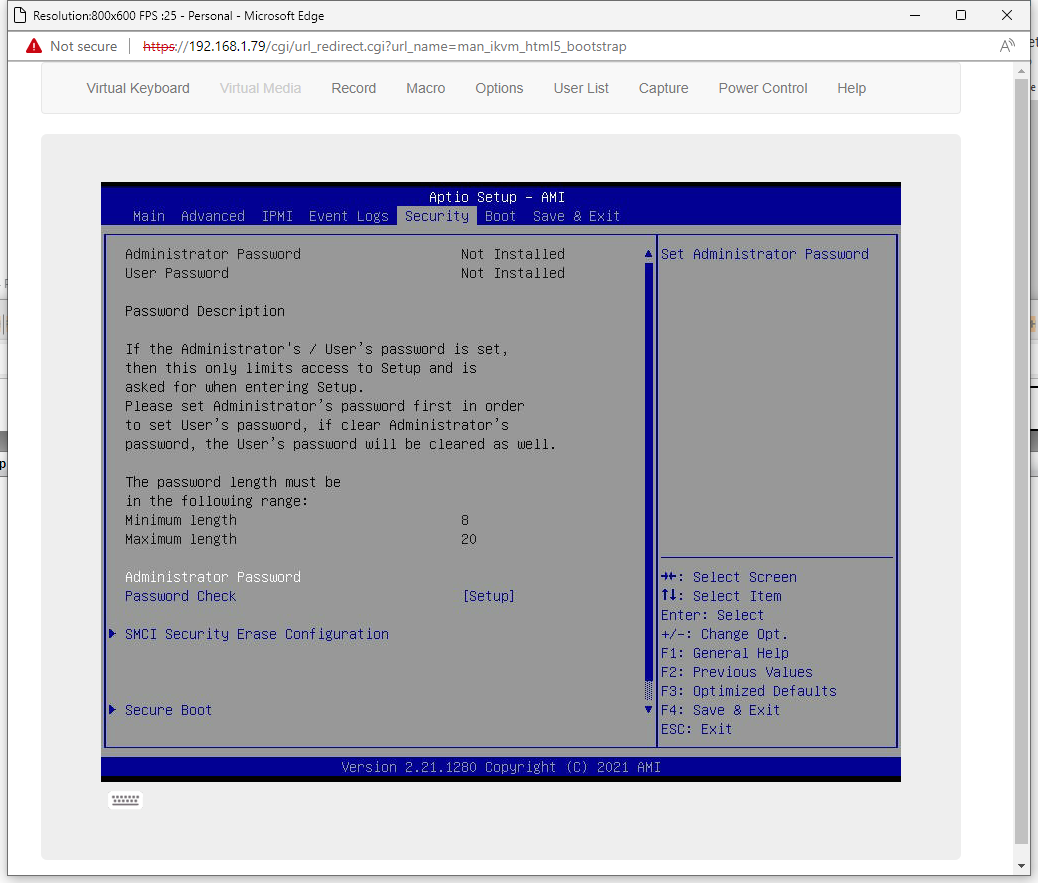This screenshot has width=1038, height=883.
Task: Click the browser scrollbar down arrow
Action: tap(1021, 866)
